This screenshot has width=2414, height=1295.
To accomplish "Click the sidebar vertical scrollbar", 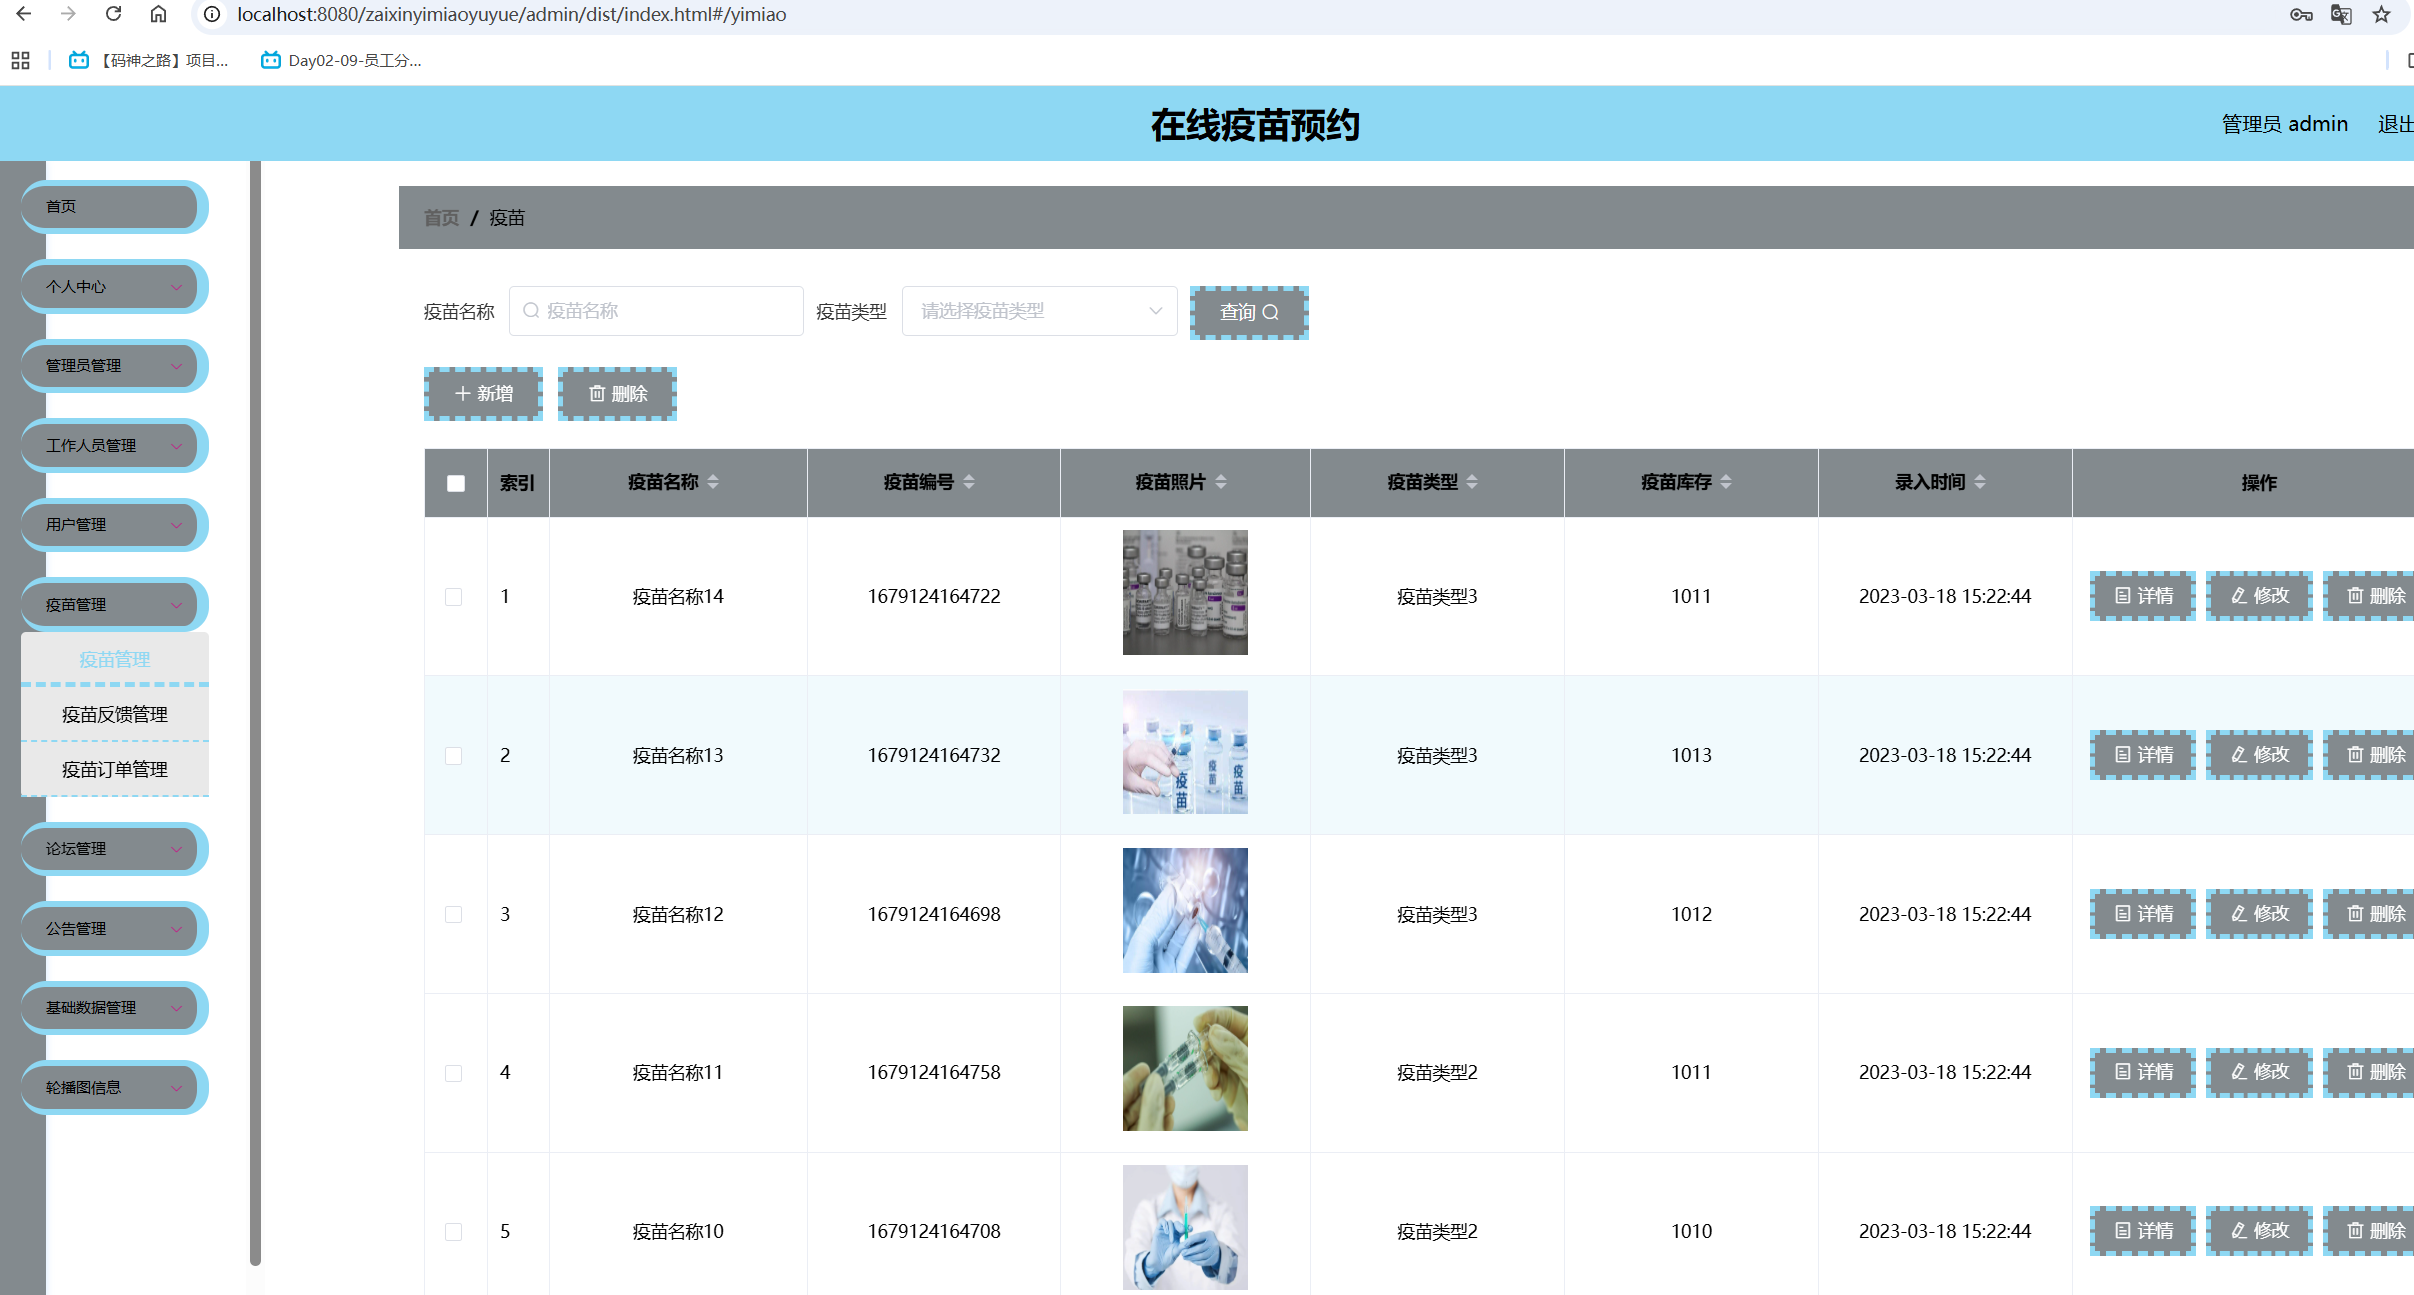I will [x=255, y=700].
